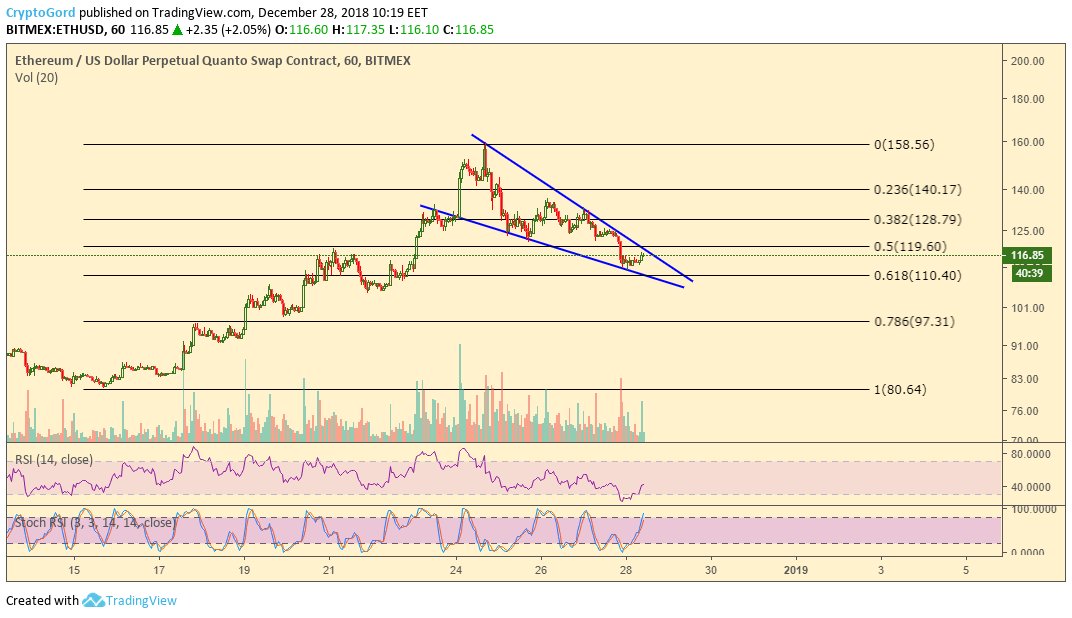Click the 30 date marker on time axis
This screenshot has height=618, width=1072.
point(711,569)
